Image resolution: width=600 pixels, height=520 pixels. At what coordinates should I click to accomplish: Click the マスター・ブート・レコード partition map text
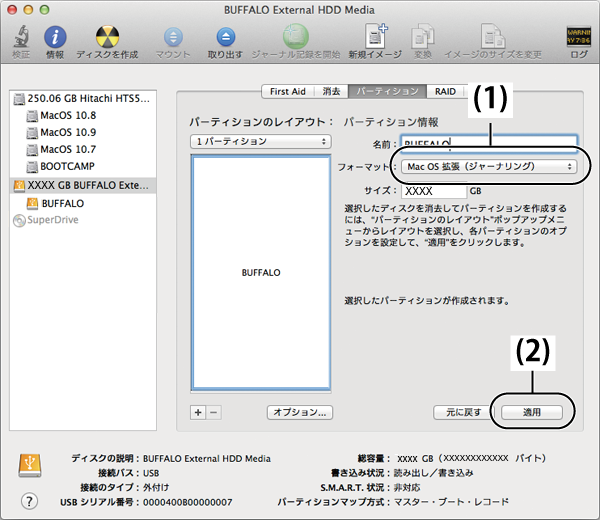point(452,502)
